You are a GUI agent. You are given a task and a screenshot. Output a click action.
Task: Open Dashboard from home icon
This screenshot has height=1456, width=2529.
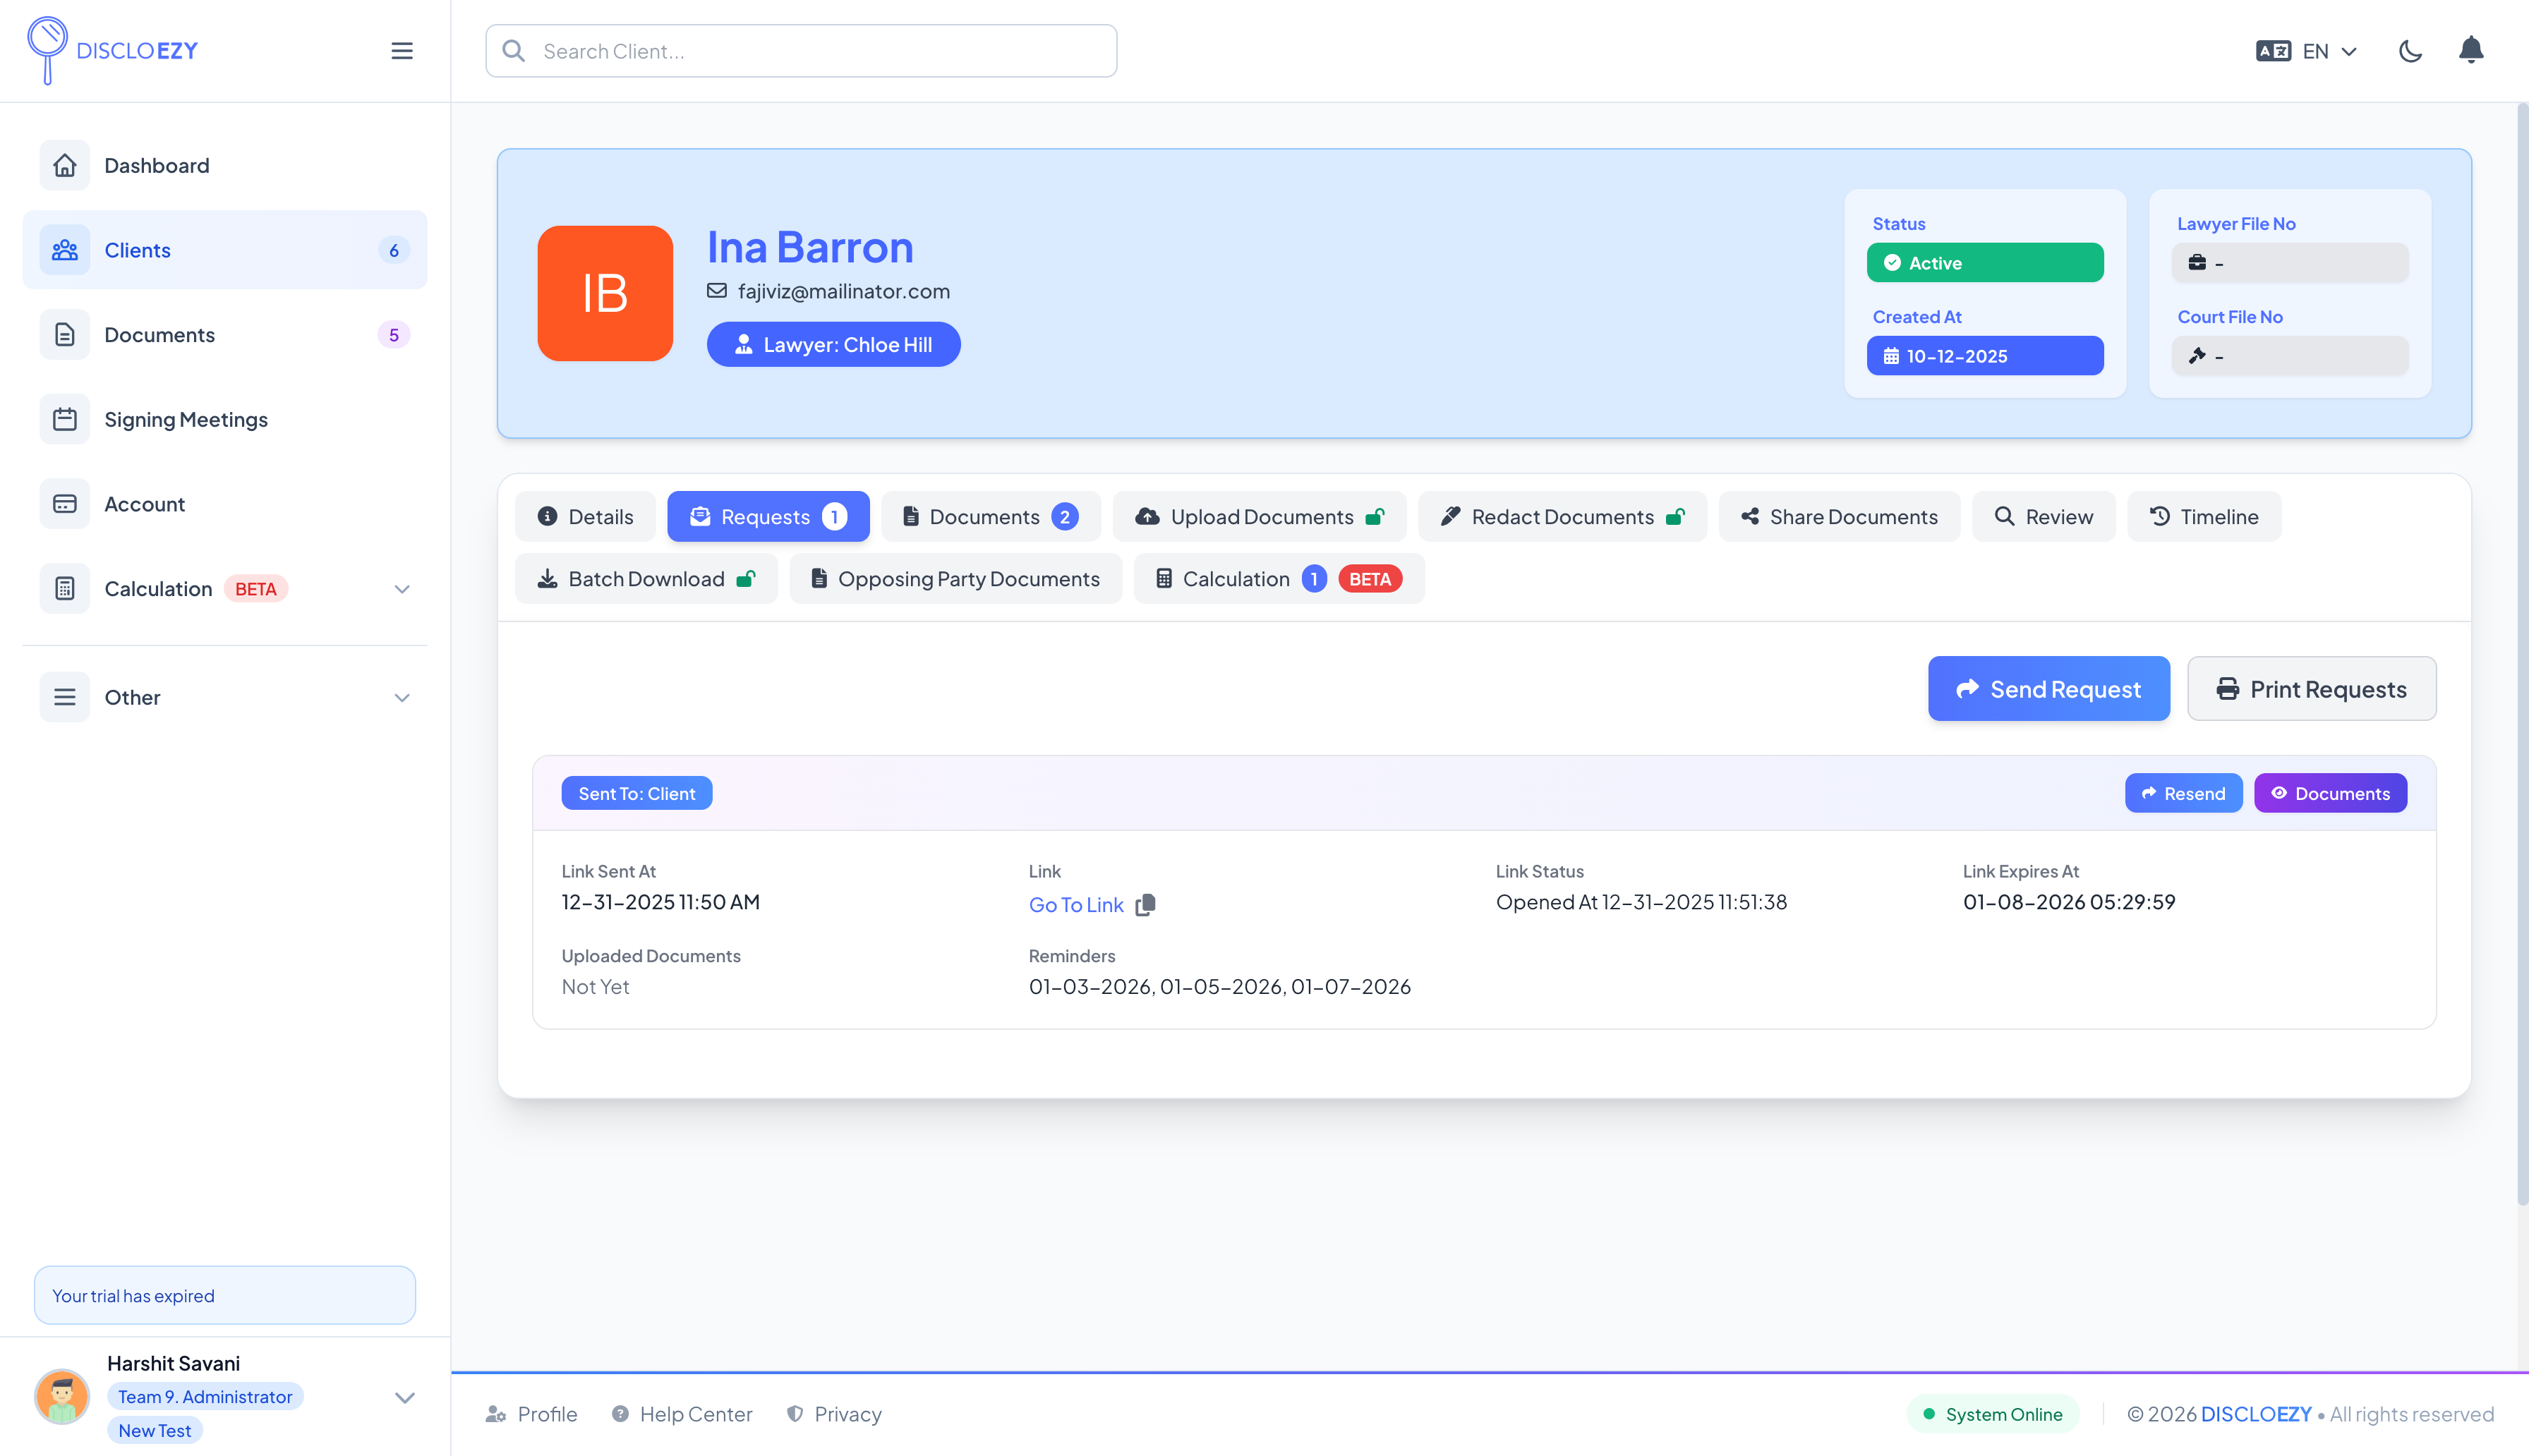tap(65, 165)
